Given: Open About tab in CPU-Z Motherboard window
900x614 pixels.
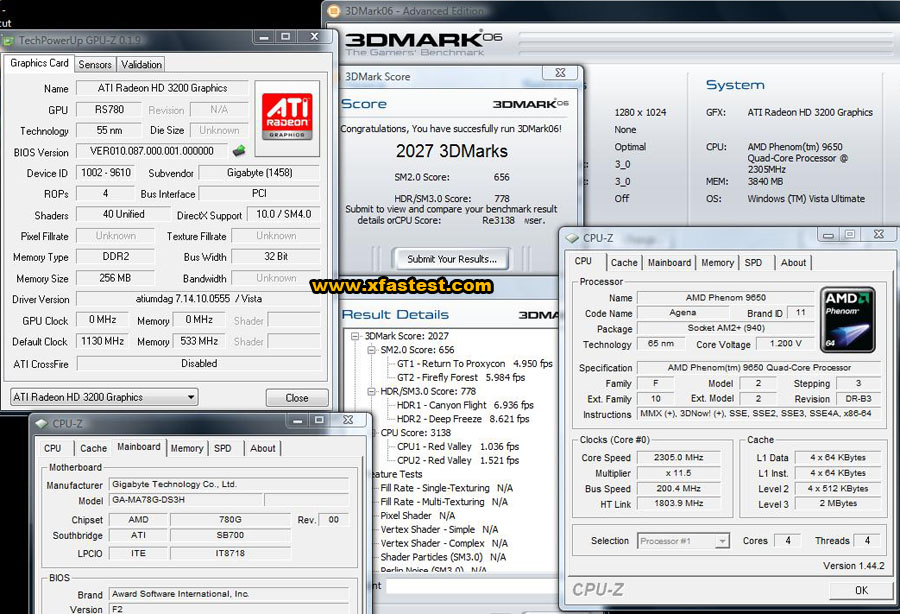Looking at the screenshot, I should click(x=263, y=448).
